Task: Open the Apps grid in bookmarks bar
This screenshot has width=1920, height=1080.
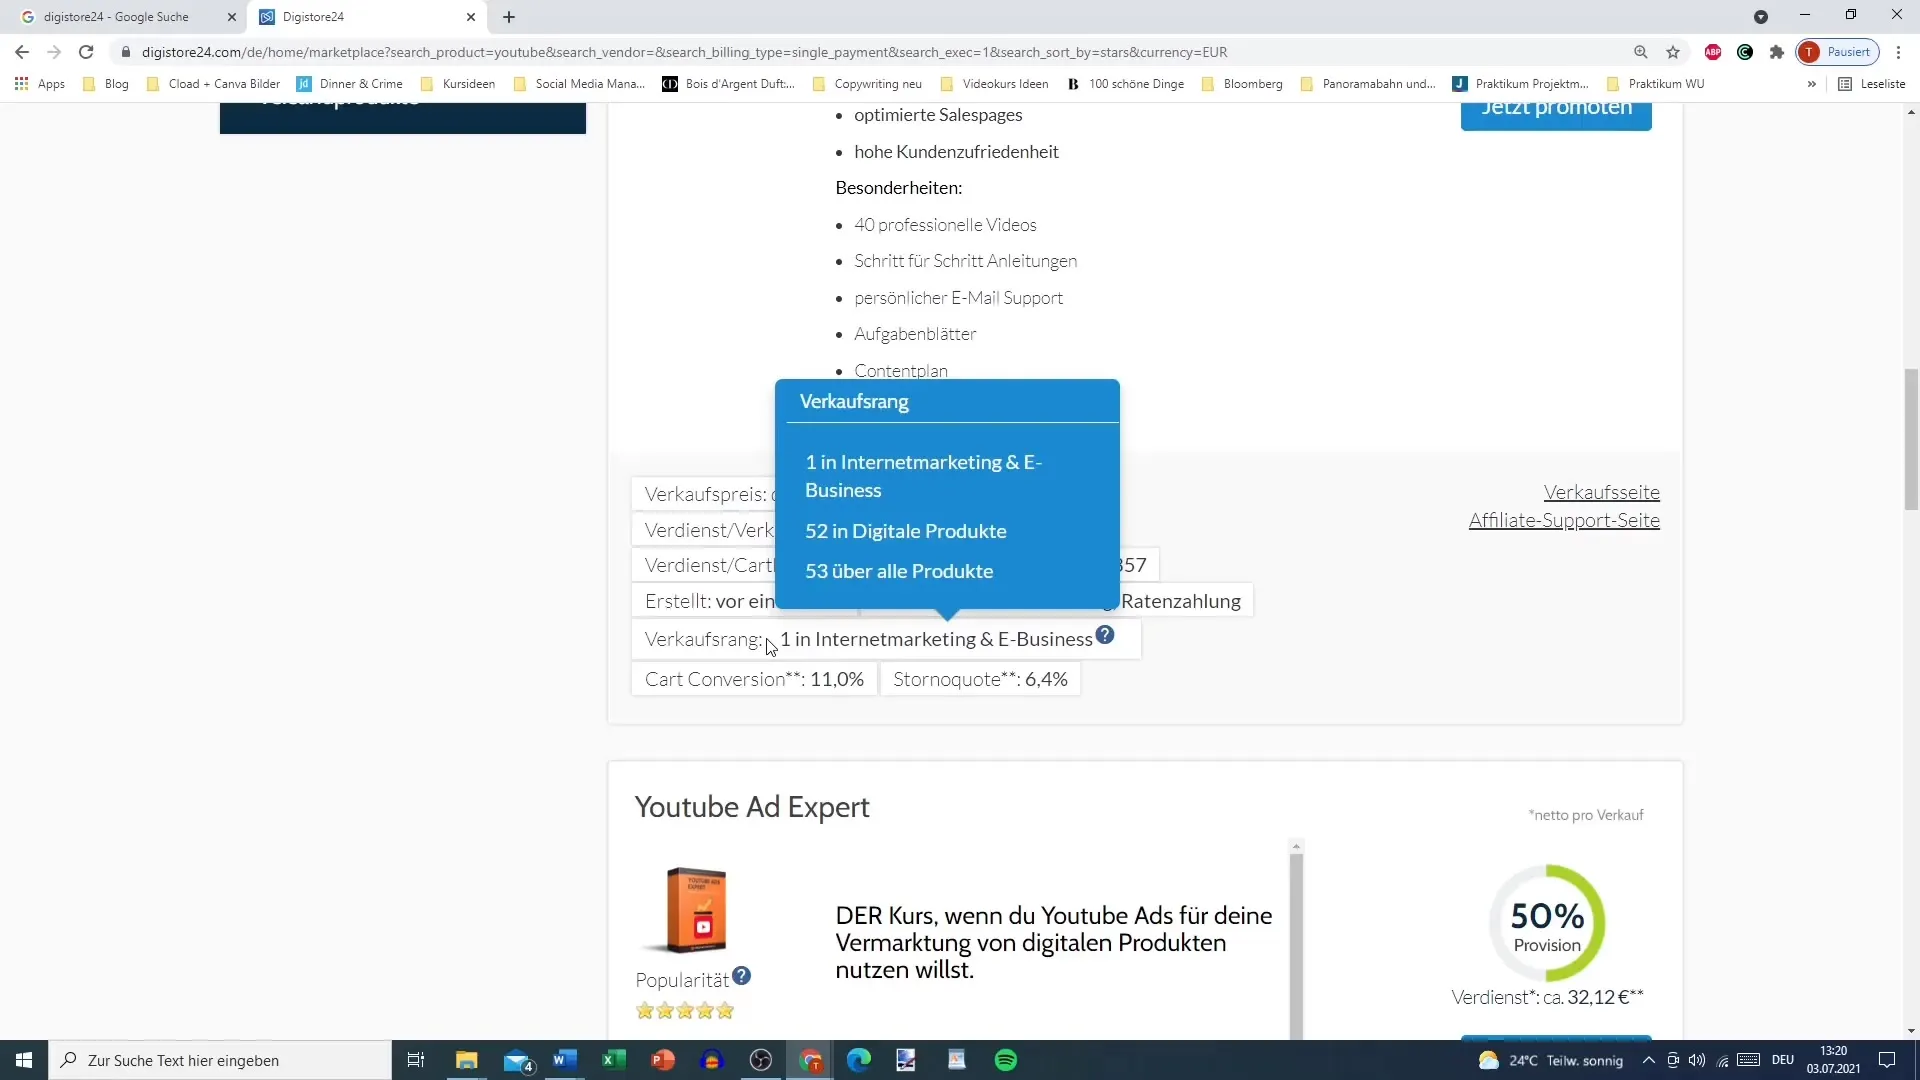Action: point(40,84)
